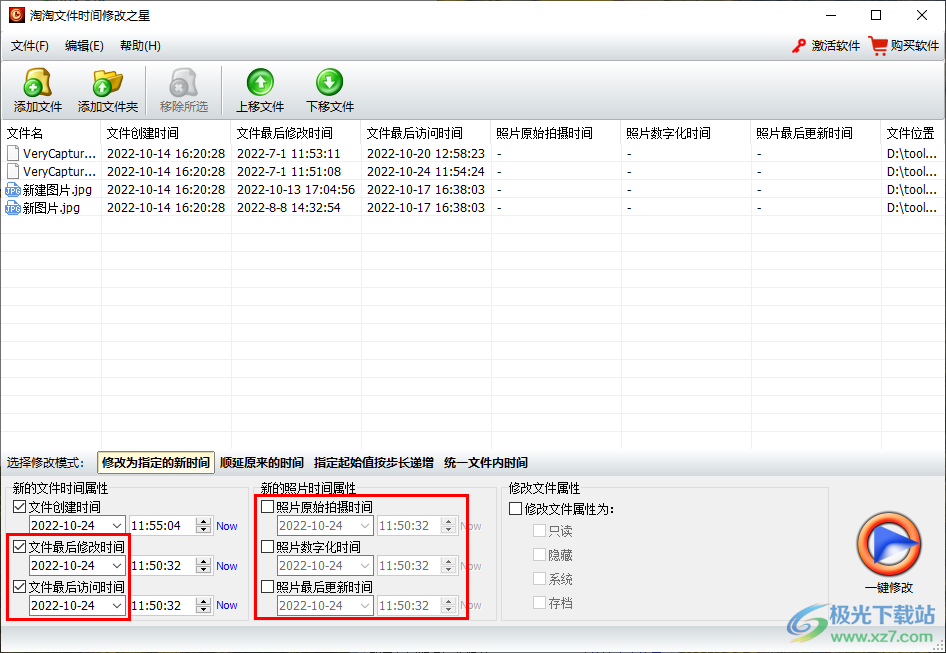Switch to 指定起始值按步长递增 mode
This screenshot has height=653, width=946.
373,463
